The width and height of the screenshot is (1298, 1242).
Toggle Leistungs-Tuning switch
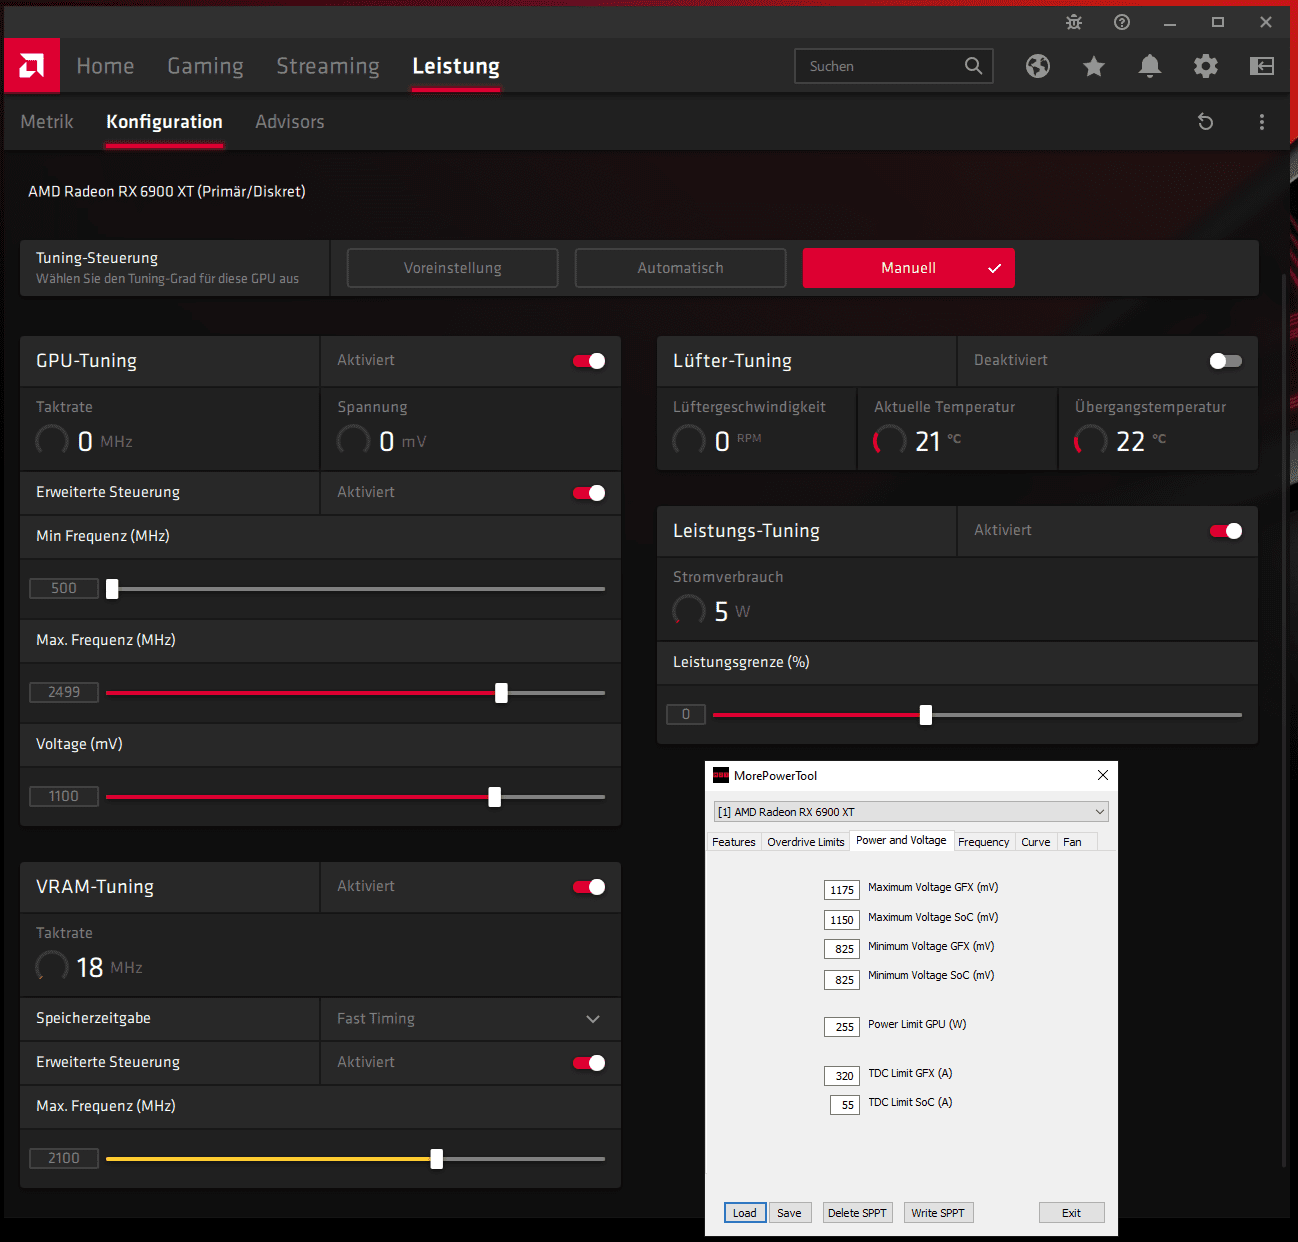pyautogui.click(x=1226, y=531)
